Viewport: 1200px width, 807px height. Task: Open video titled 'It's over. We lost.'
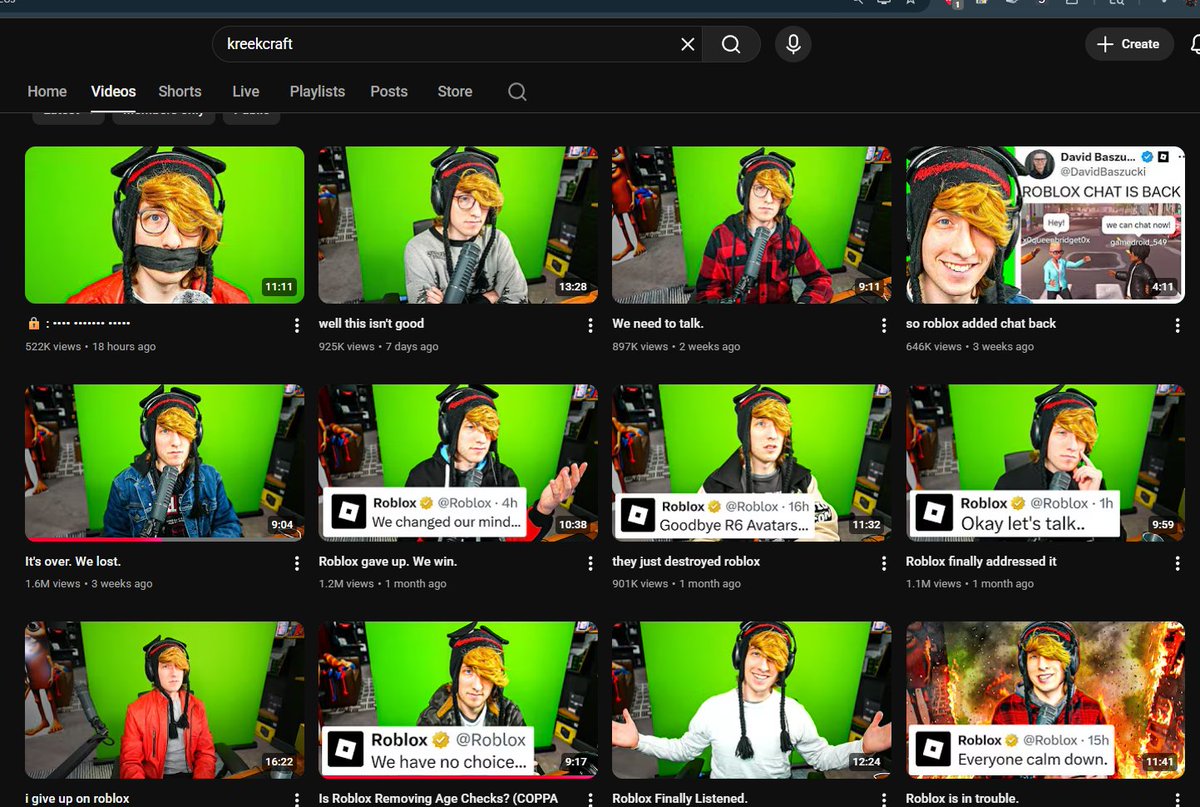pos(72,562)
